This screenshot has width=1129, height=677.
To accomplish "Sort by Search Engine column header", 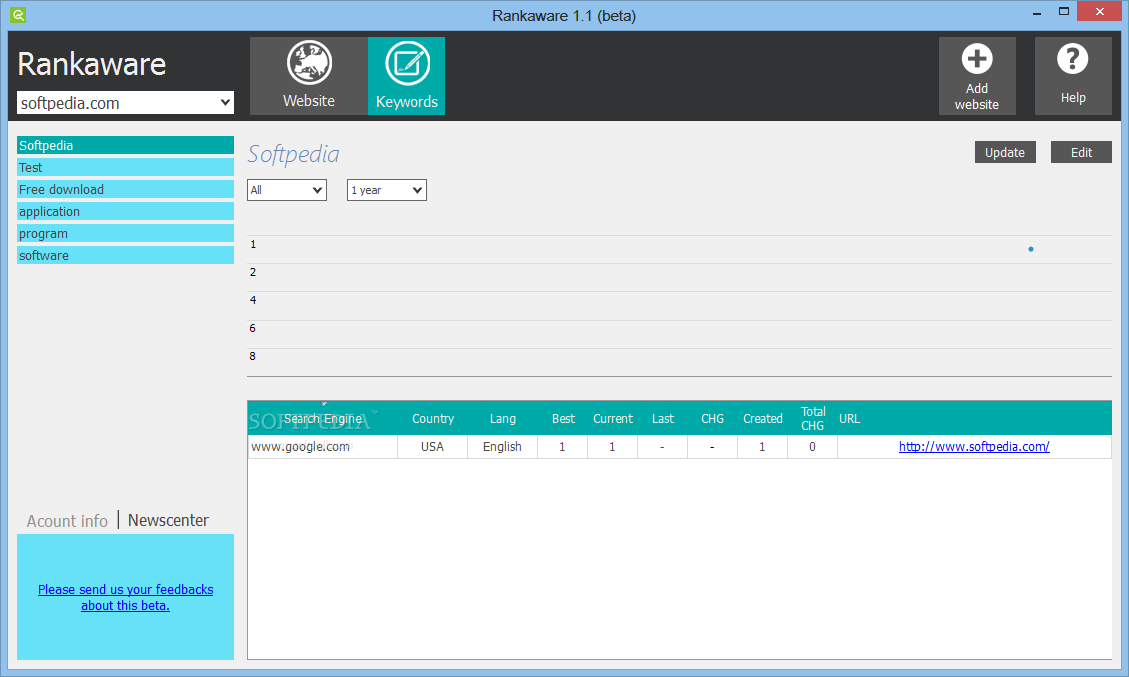I will [323, 418].
